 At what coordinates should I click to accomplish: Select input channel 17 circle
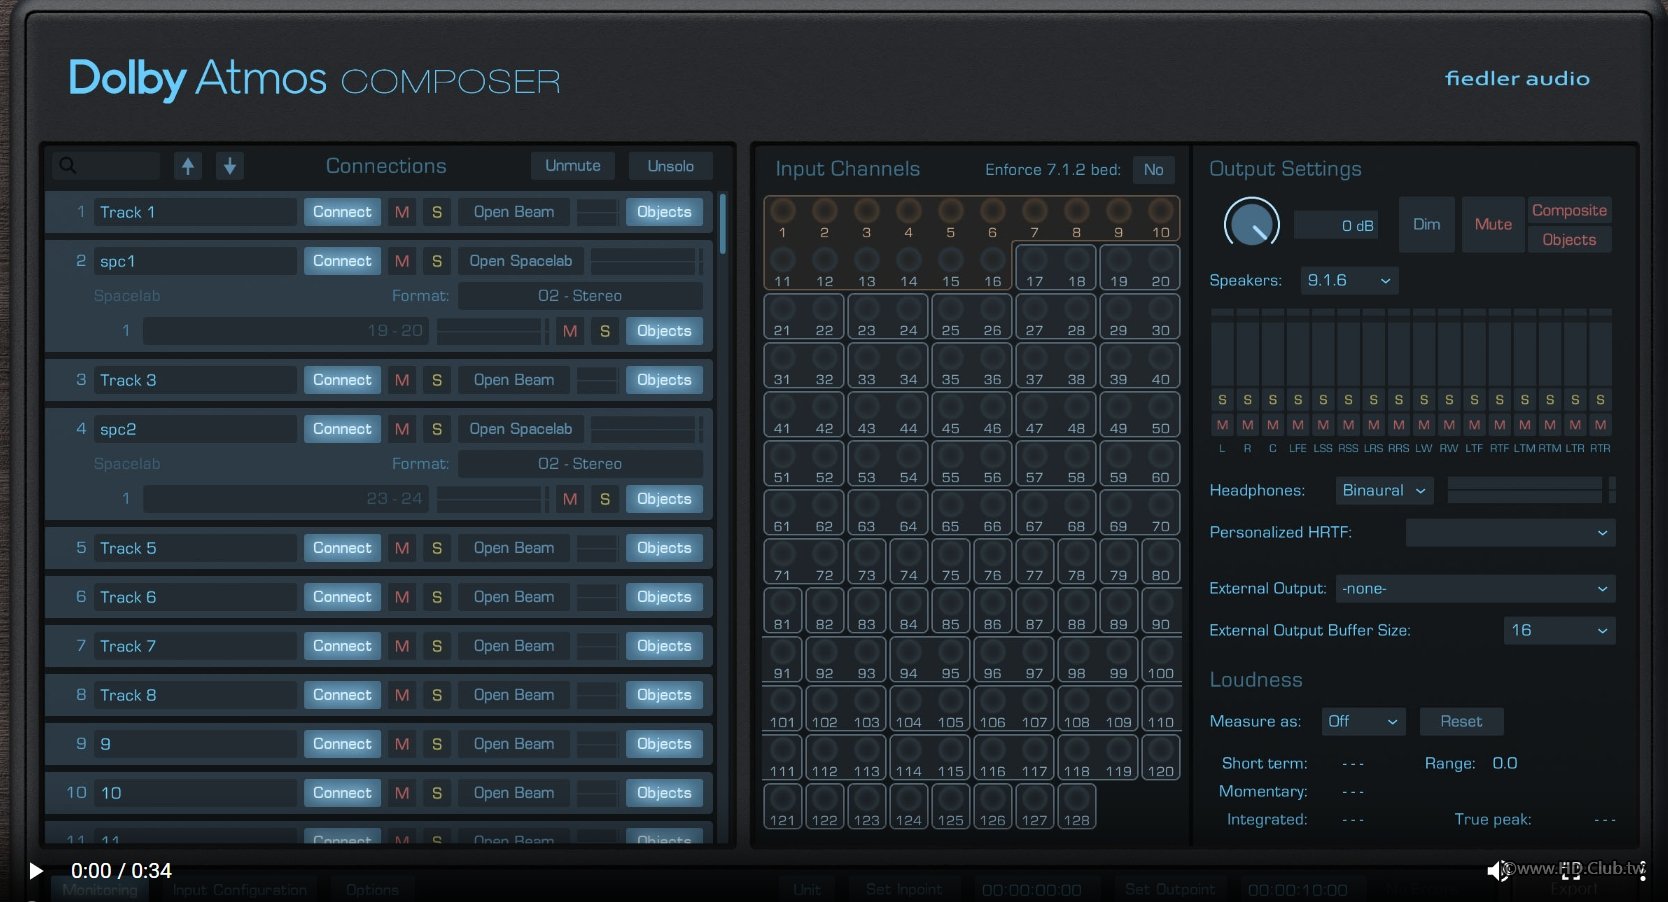(x=1034, y=260)
